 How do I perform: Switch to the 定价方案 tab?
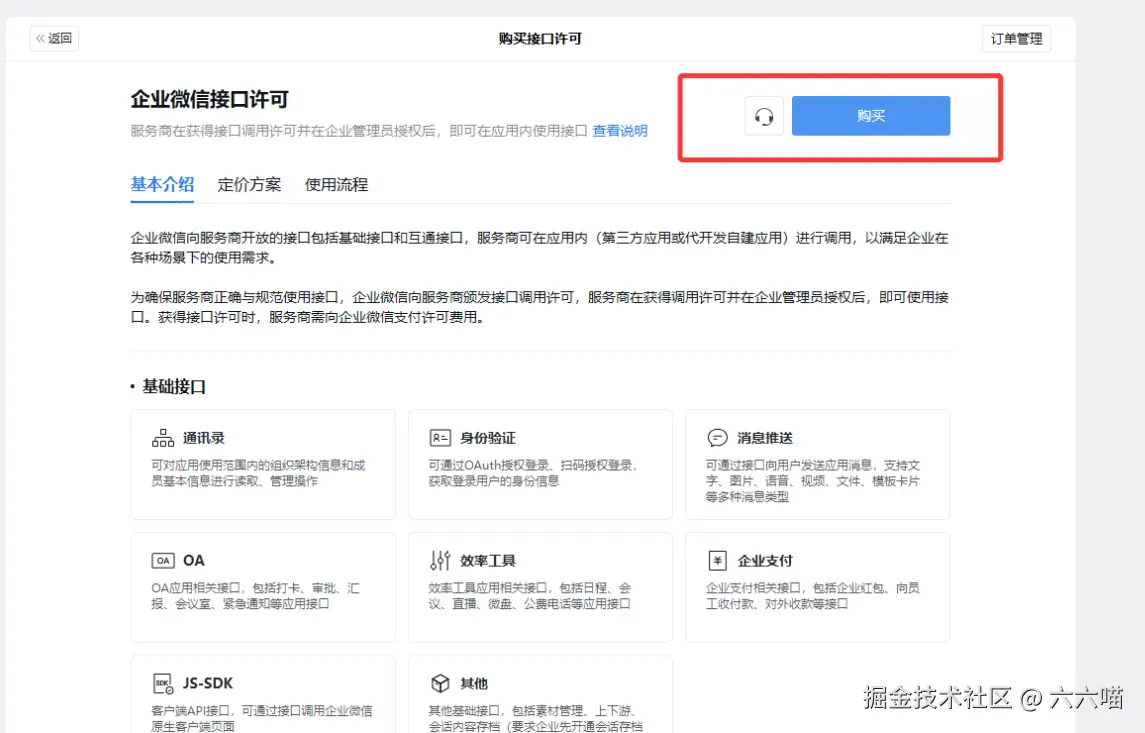249,185
